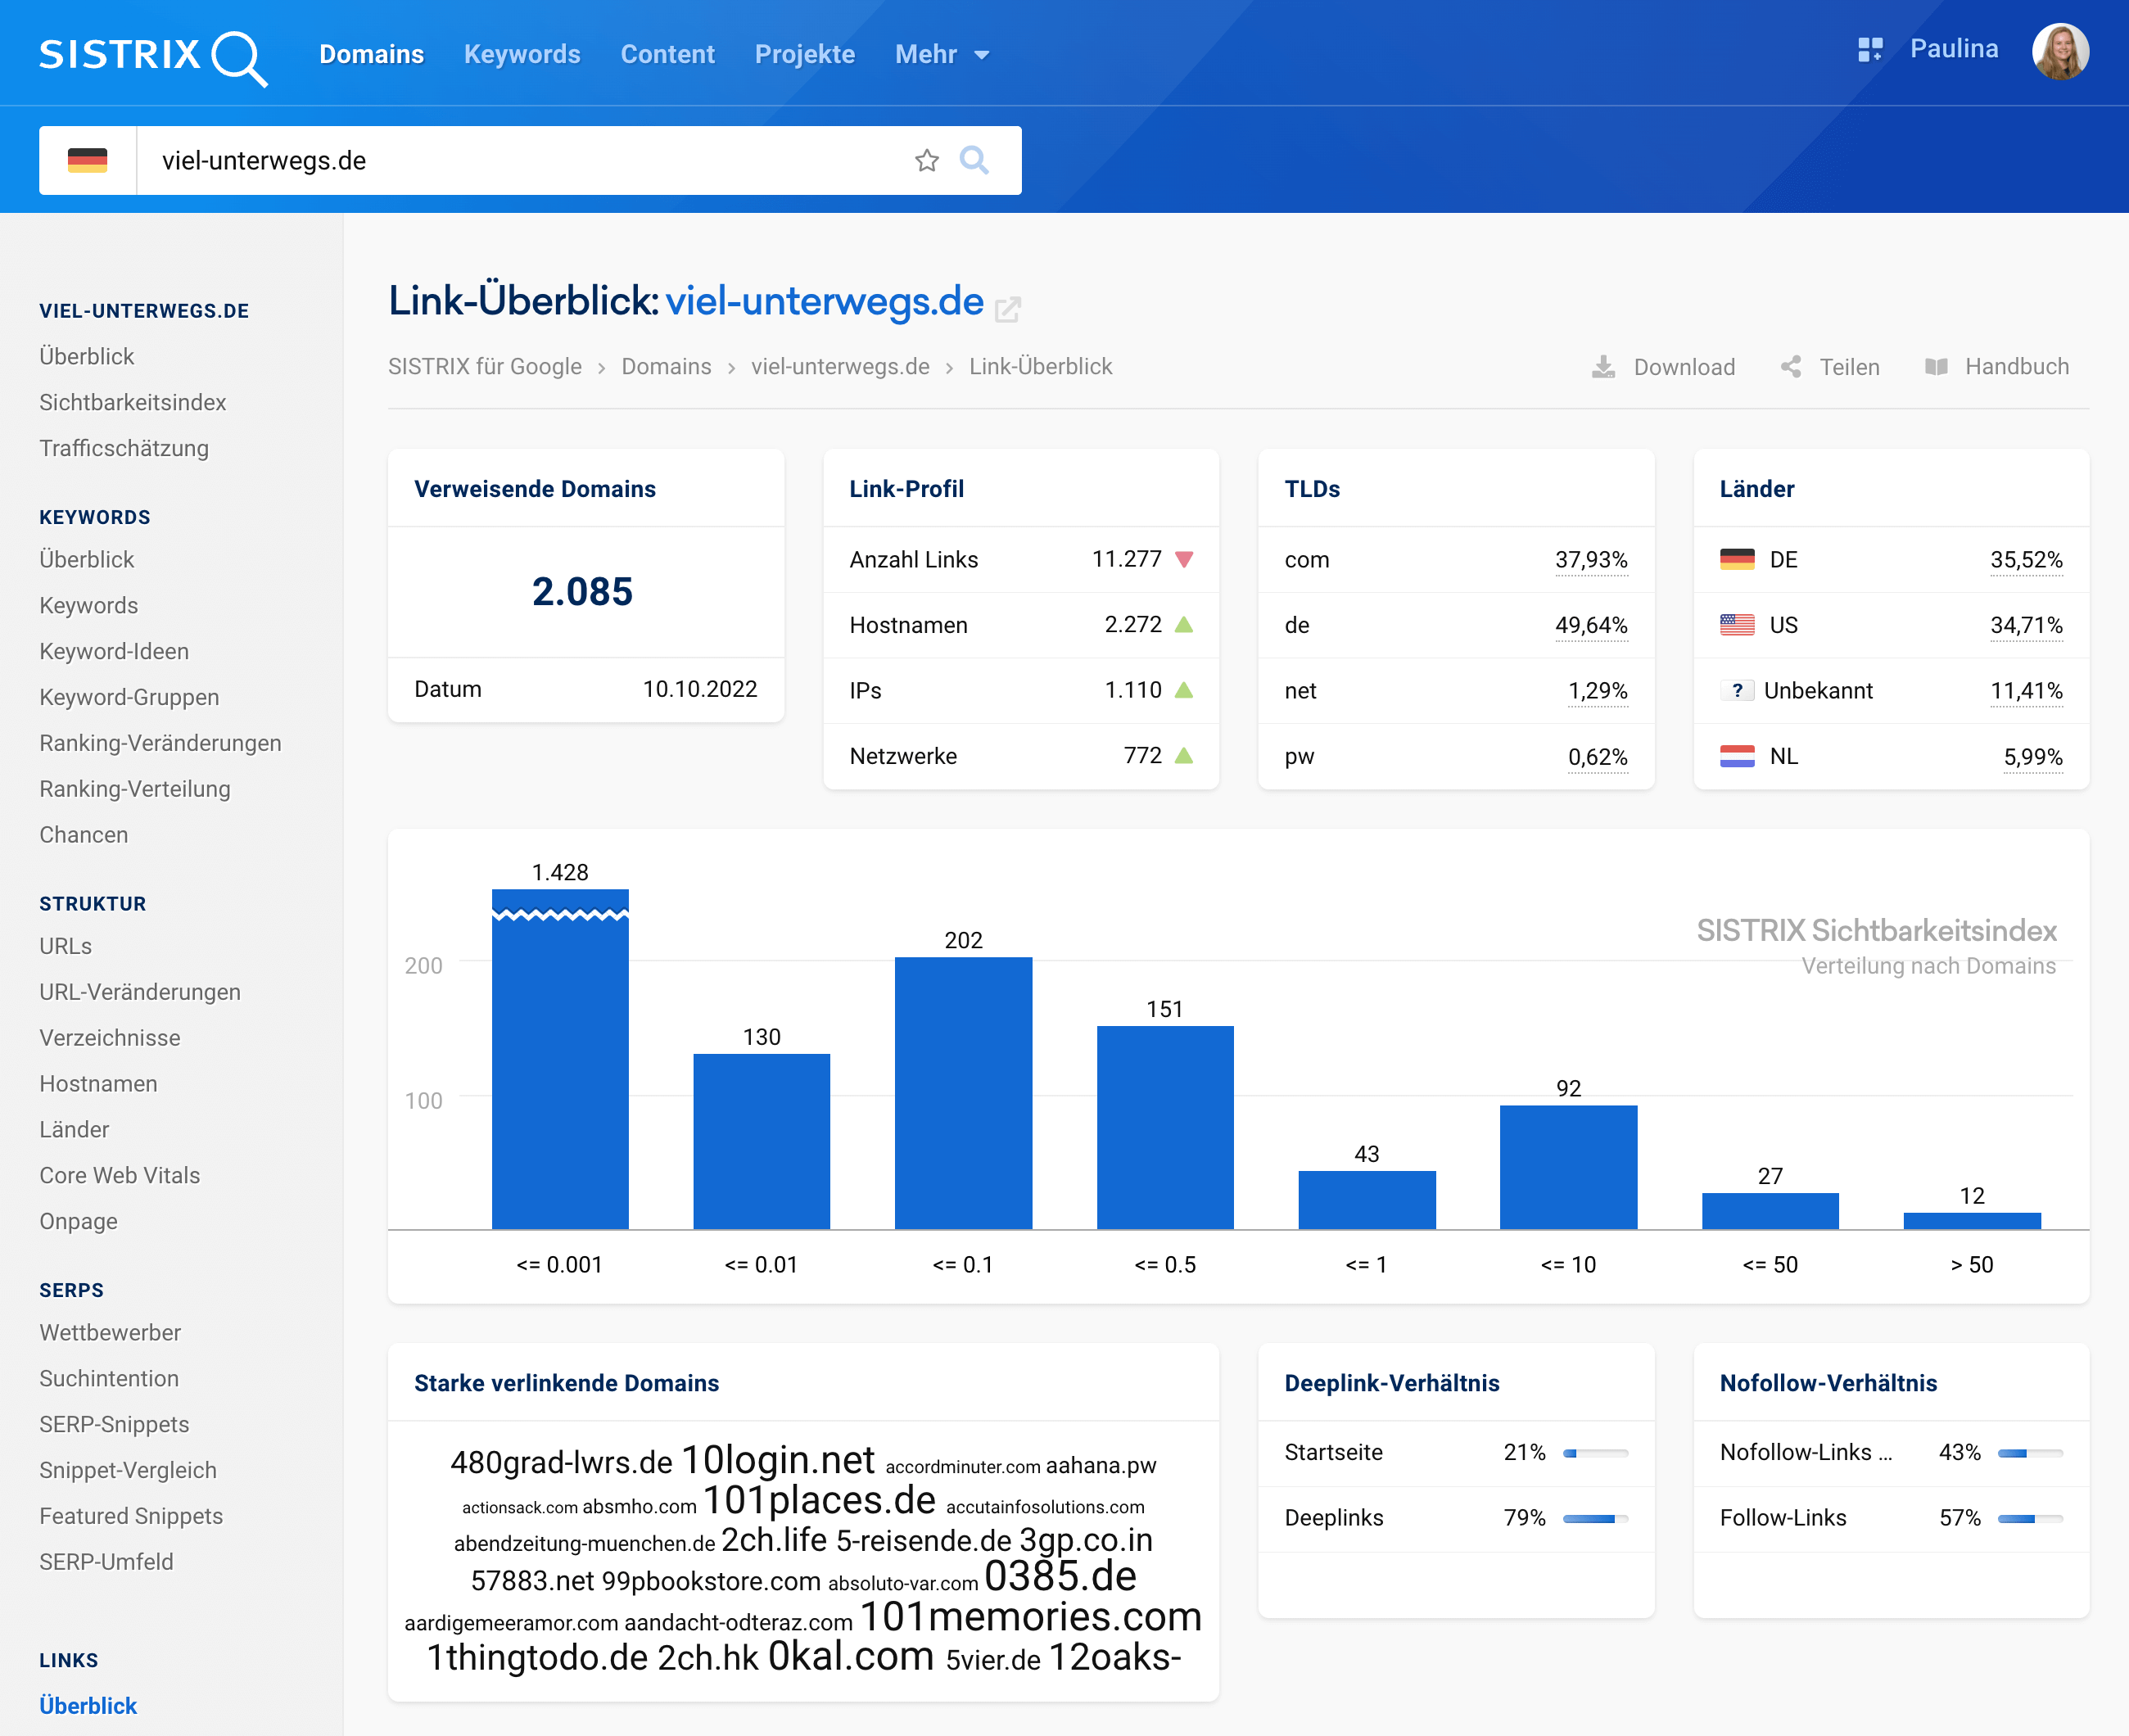Click in the domain search input field
The height and width of the screenshot is (1736, 2129).
coord(520,161)
